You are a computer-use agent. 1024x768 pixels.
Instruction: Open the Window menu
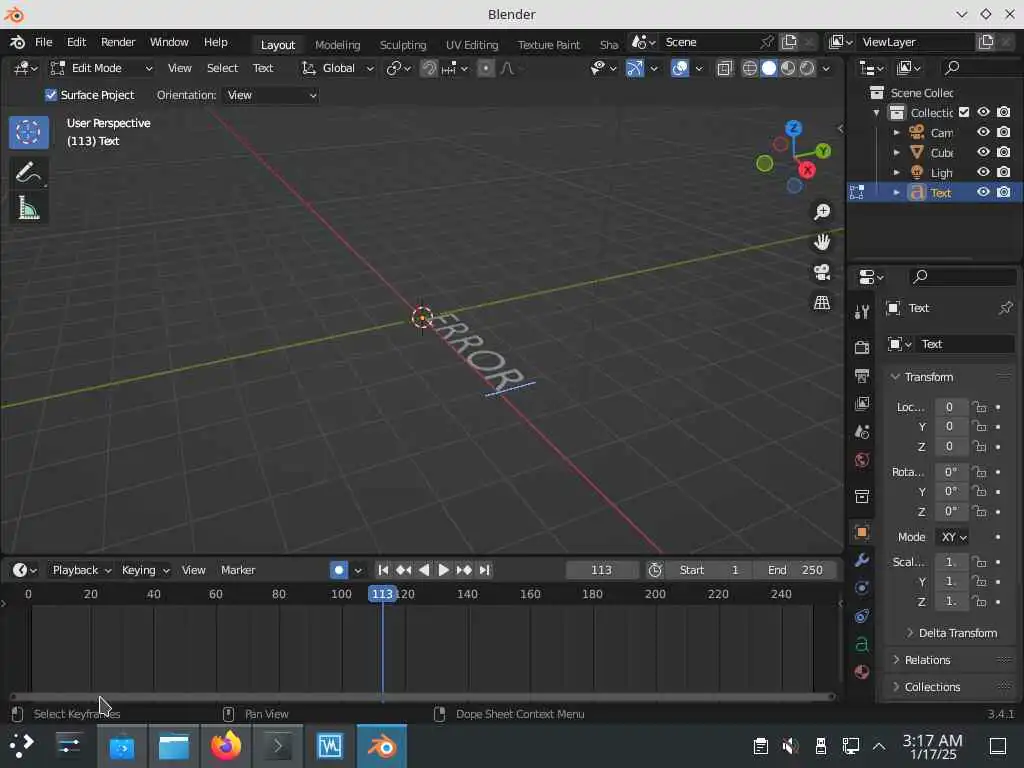[x=169, y=42]
